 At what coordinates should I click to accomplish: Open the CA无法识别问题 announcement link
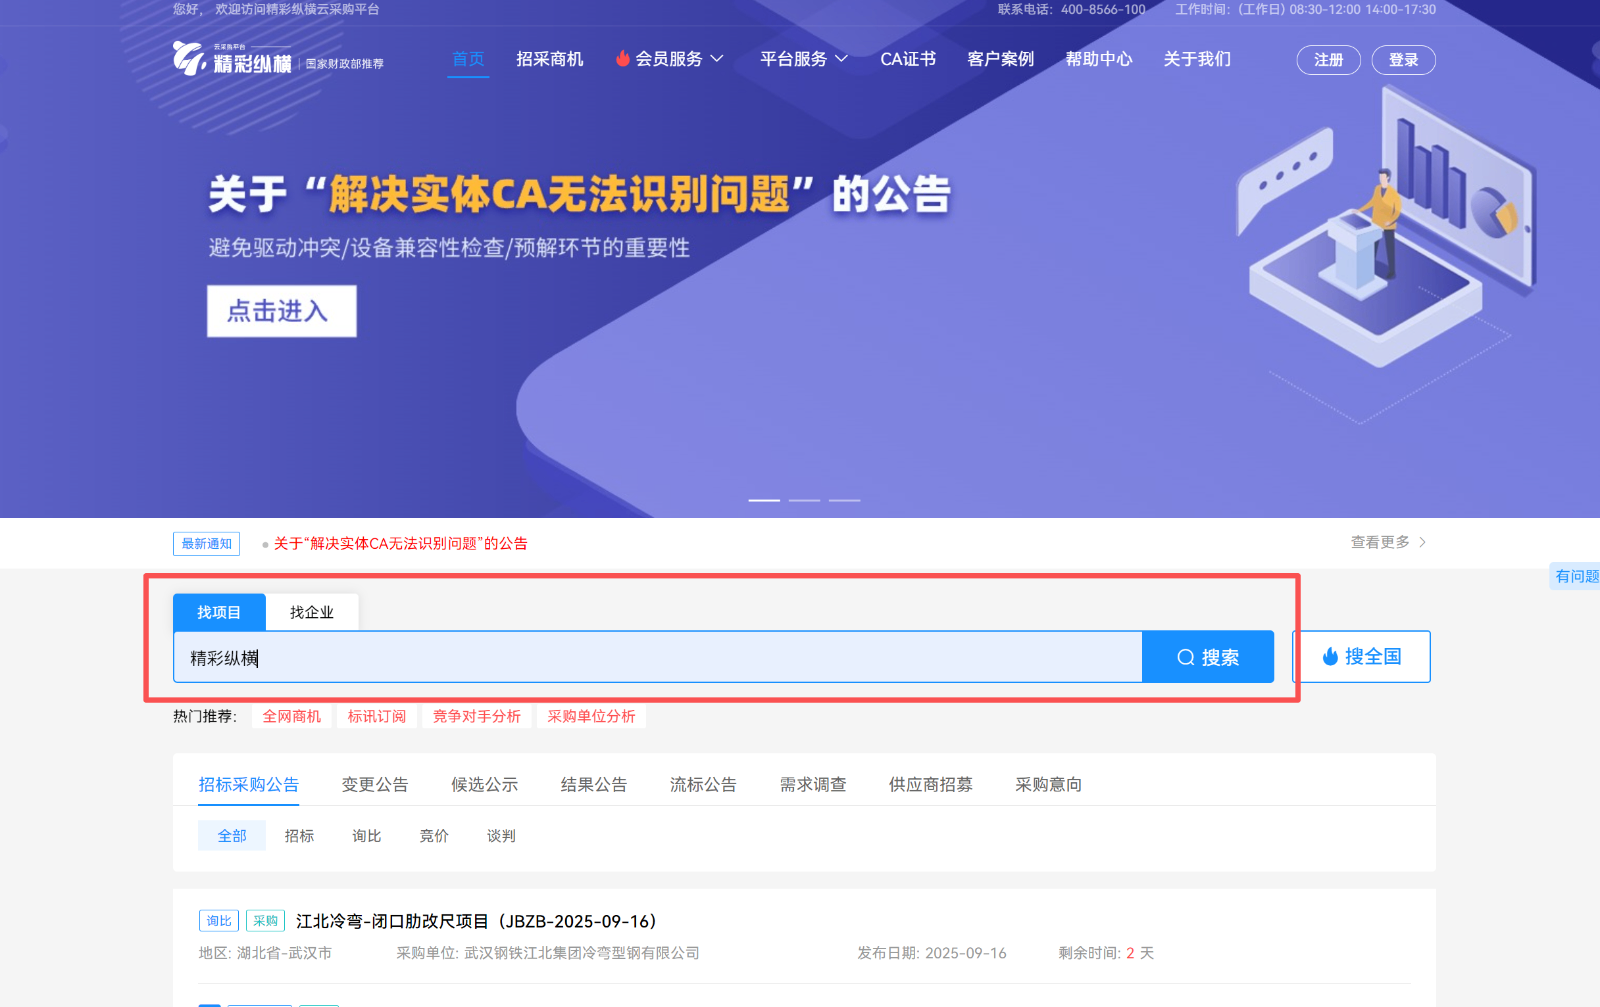pyautogui.click(x=400, y=544)
